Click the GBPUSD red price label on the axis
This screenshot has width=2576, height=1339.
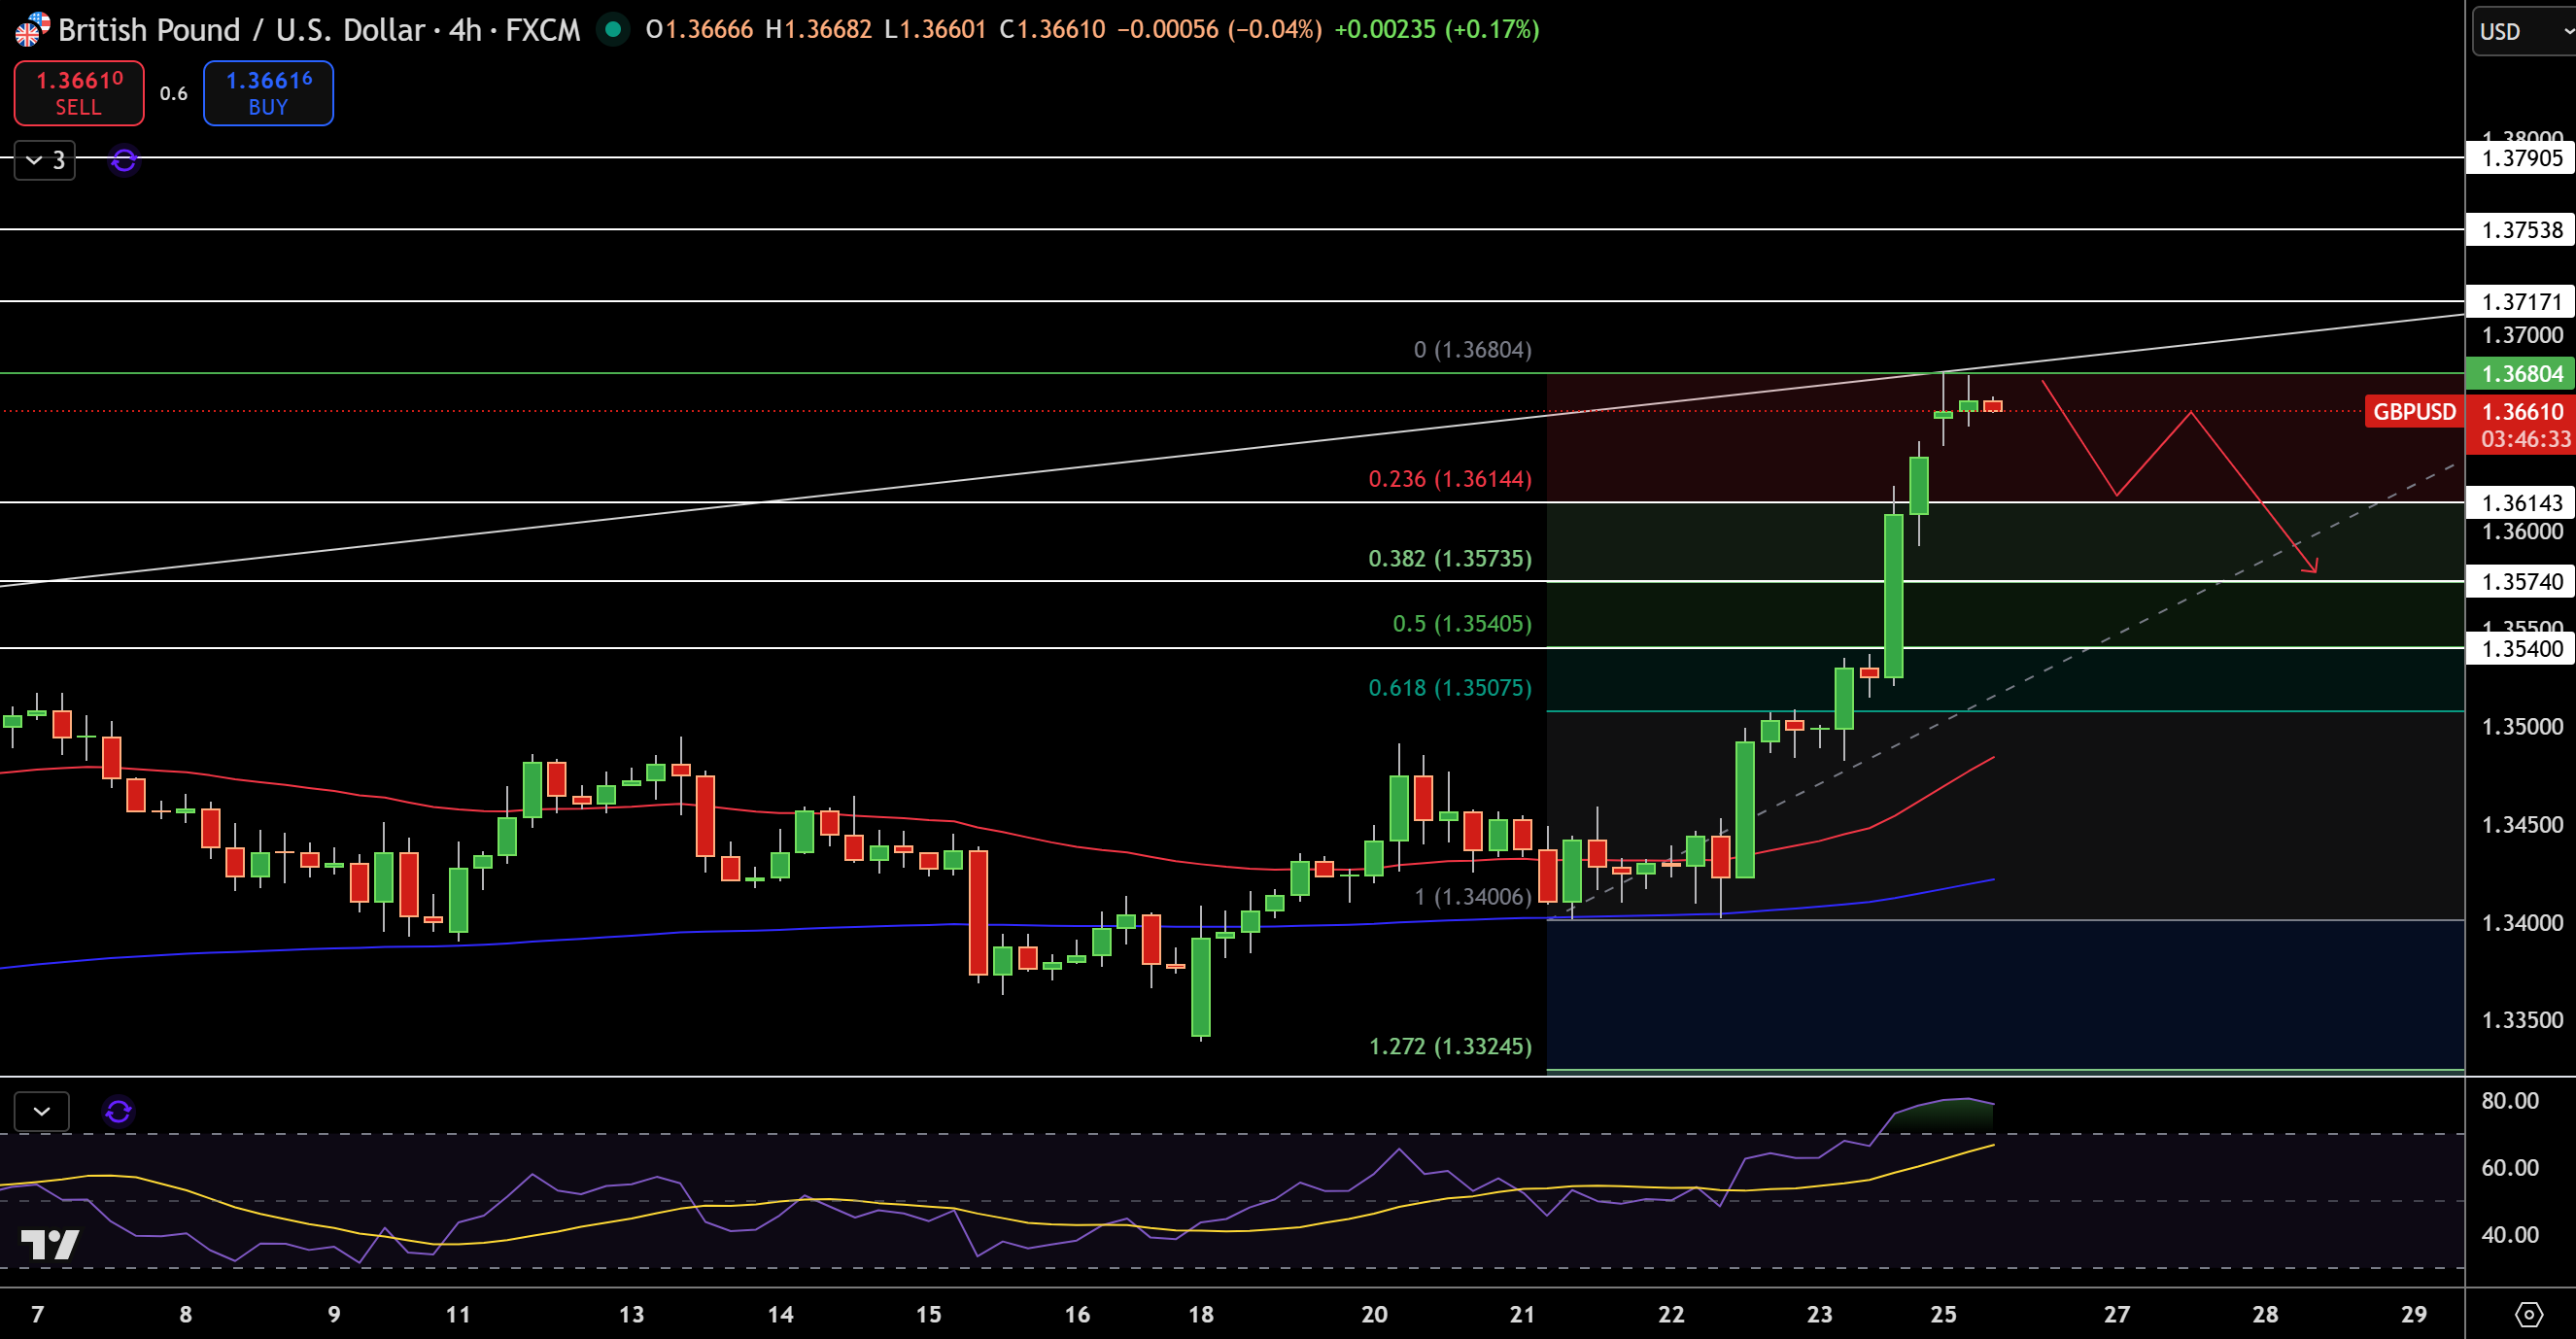(2413, 411)
